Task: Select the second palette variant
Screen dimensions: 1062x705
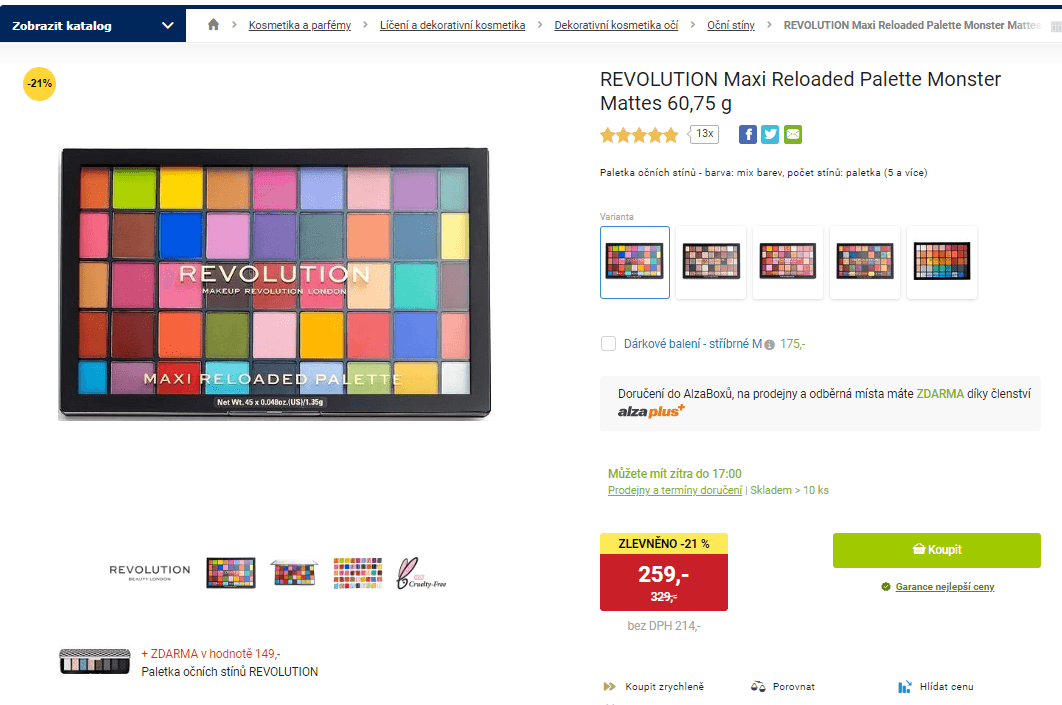Action: pos(711,262)
